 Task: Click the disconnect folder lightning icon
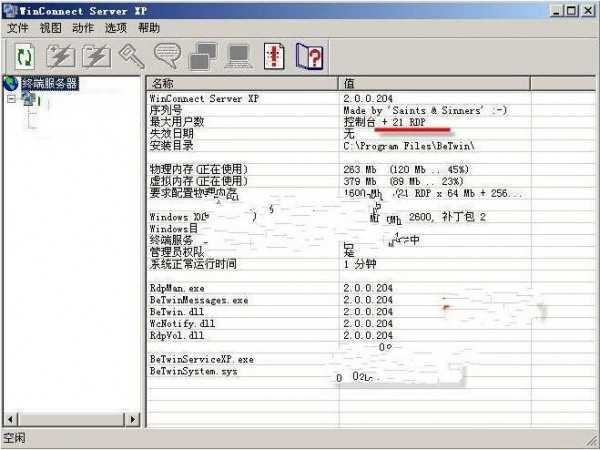click(96, 57)
